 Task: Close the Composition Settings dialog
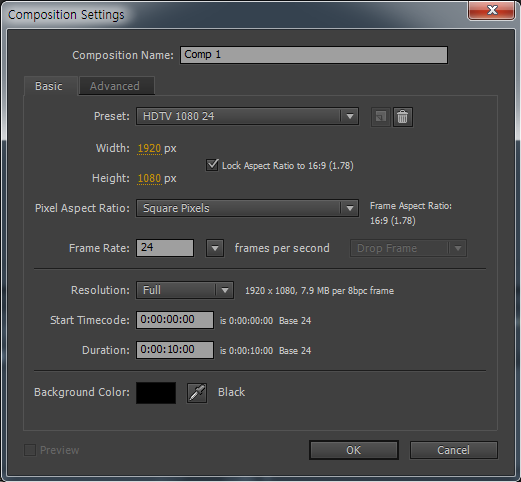[491, 10]
